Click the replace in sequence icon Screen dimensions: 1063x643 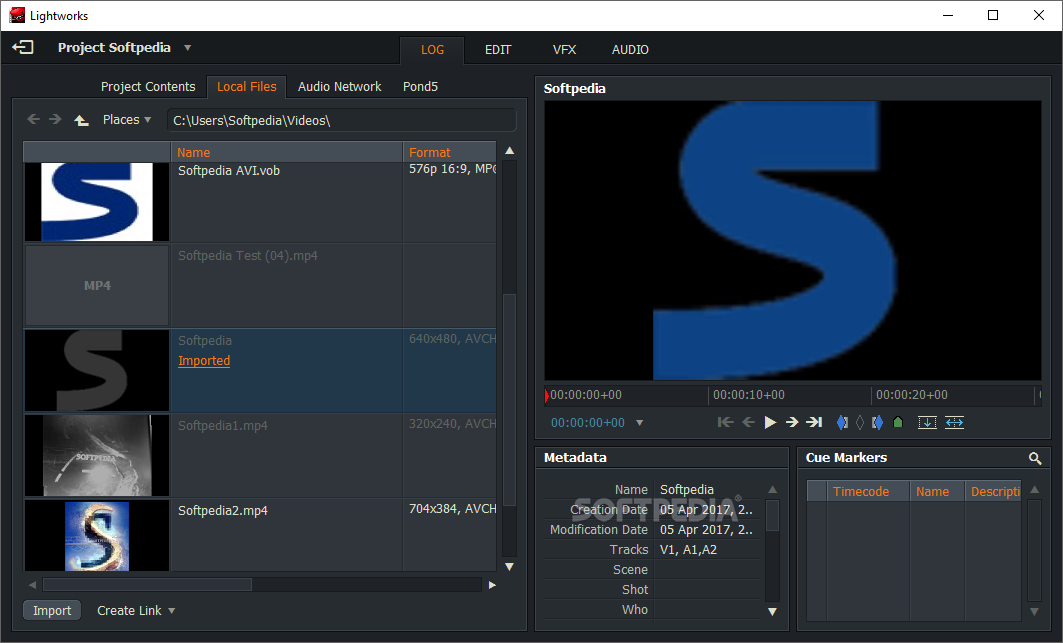954,423
